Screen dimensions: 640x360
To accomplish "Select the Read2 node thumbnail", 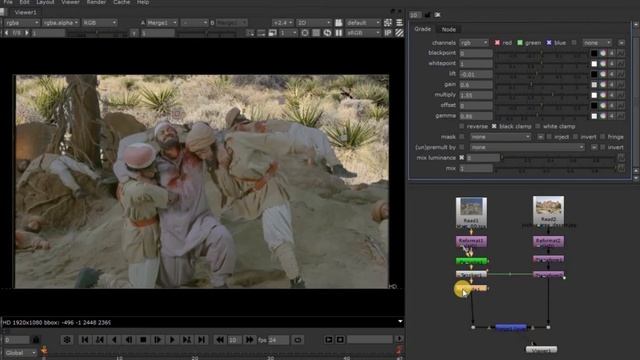I will [548, 210].
